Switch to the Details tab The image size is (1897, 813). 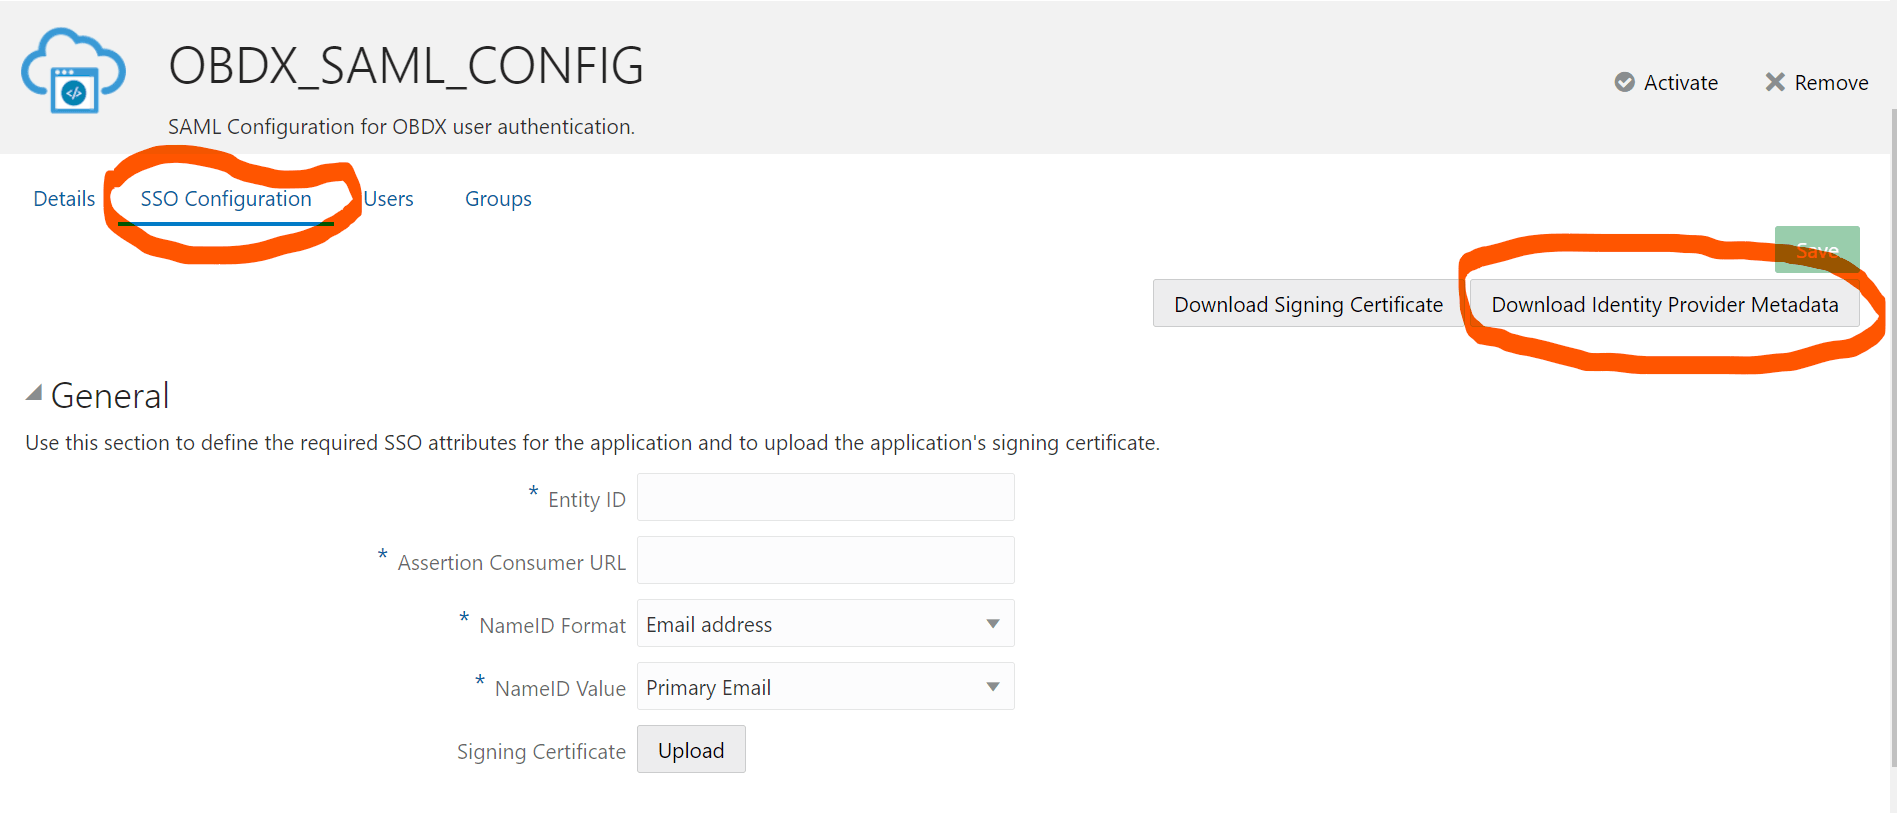click(x=63, y=198)
